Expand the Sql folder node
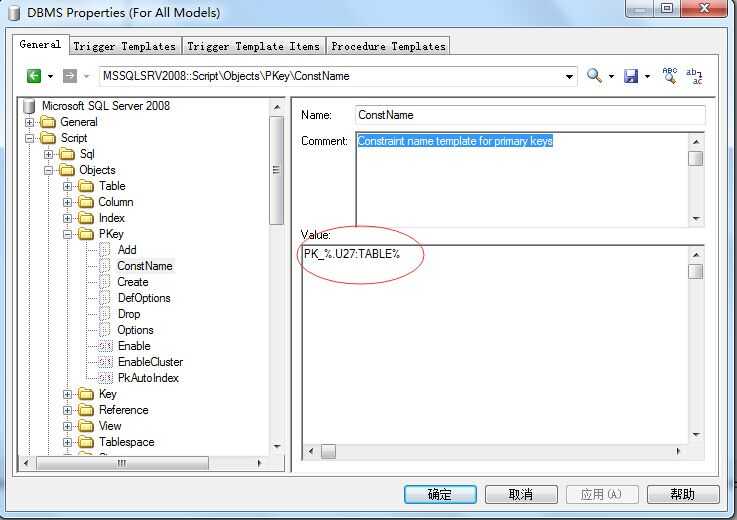The height and width of the screenshot is (520, 737). point(48,154)
